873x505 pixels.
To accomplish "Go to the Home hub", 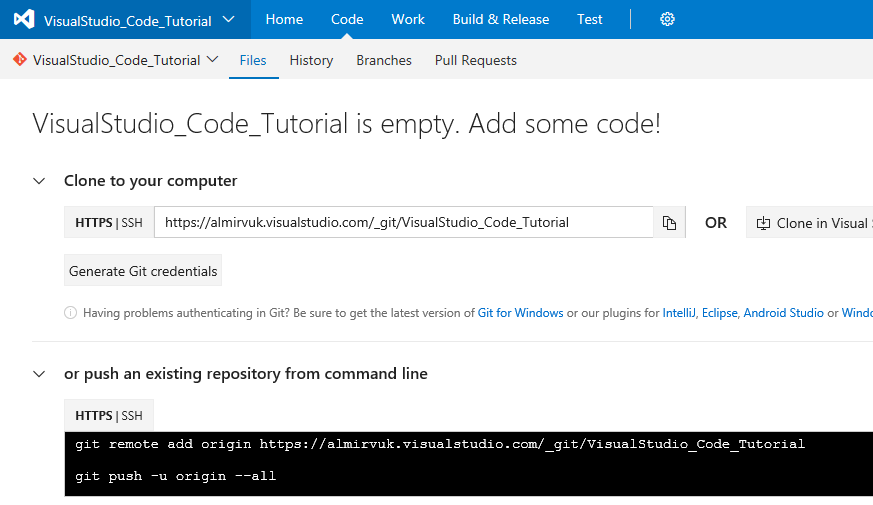I will [284, 19].
